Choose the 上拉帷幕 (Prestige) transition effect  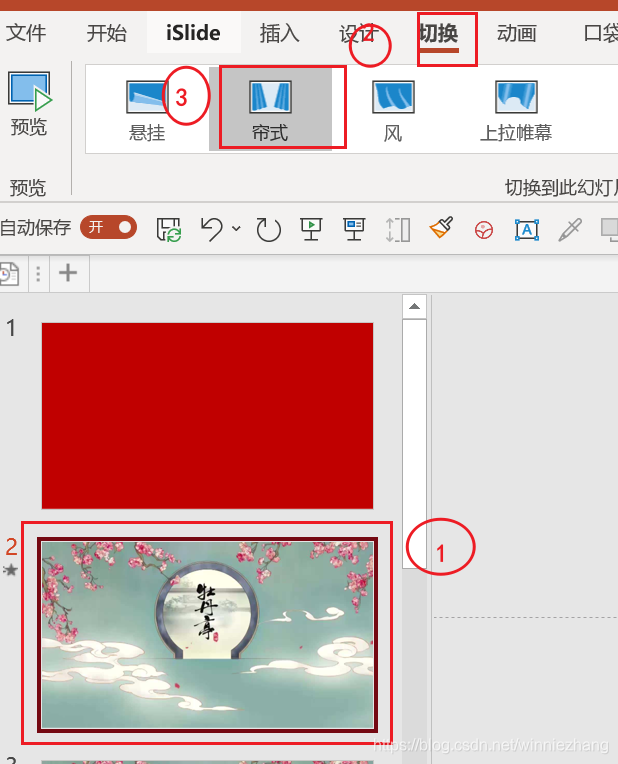(516, 111)
